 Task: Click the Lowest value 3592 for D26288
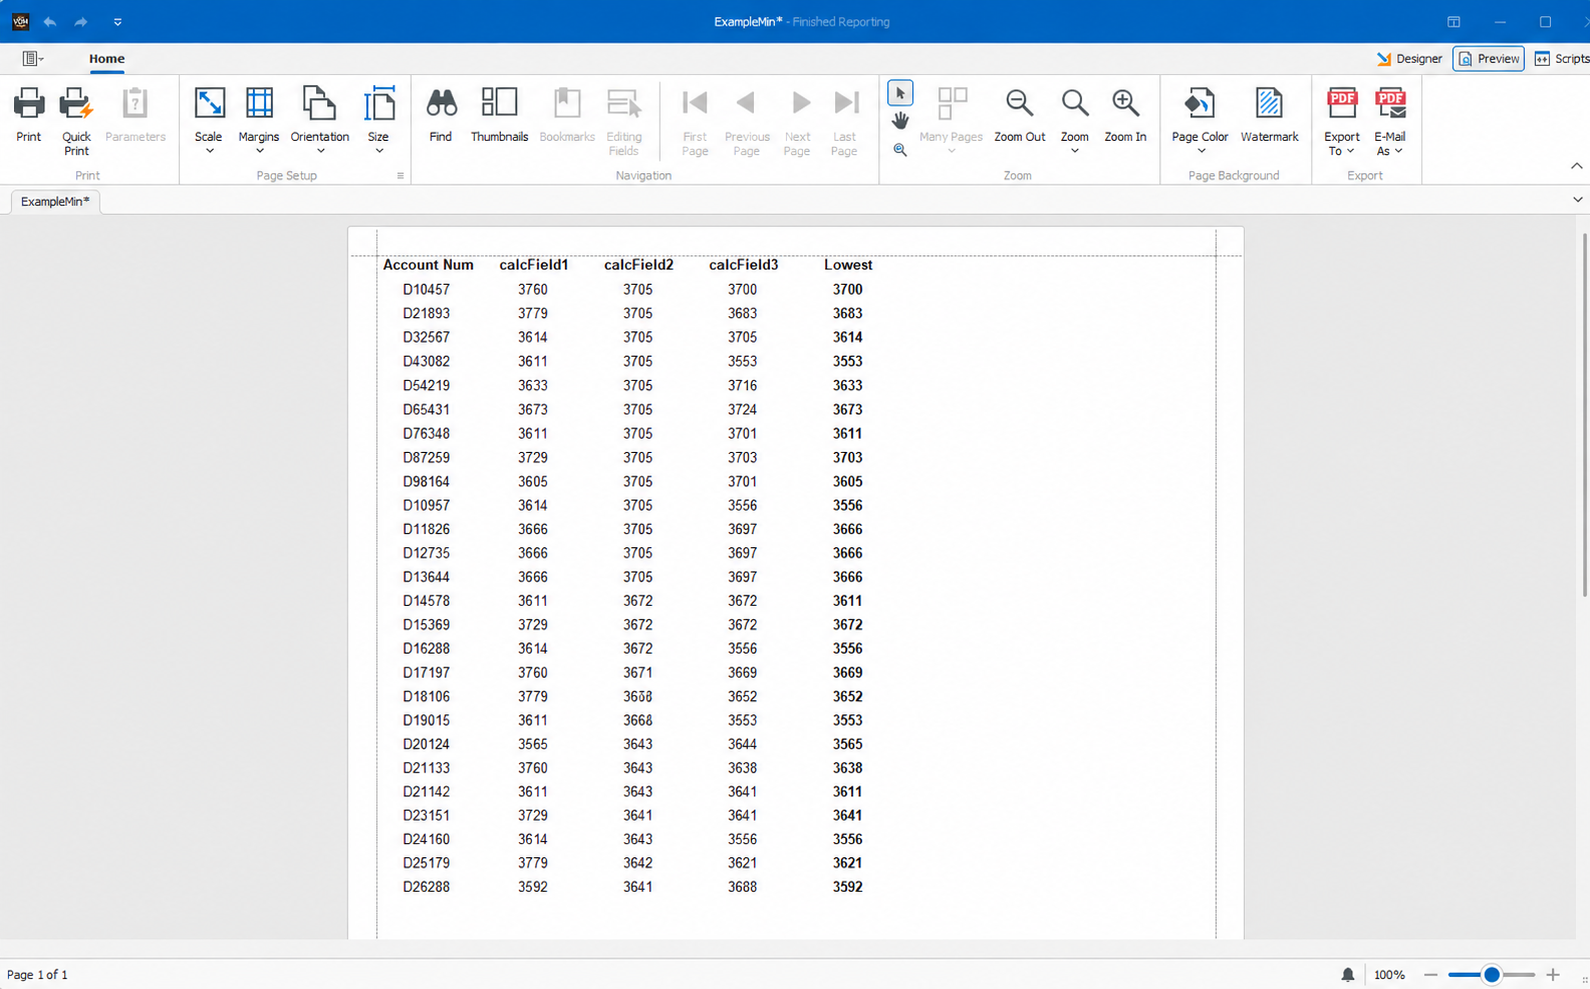pyautogui.click(x=848, y=887)
